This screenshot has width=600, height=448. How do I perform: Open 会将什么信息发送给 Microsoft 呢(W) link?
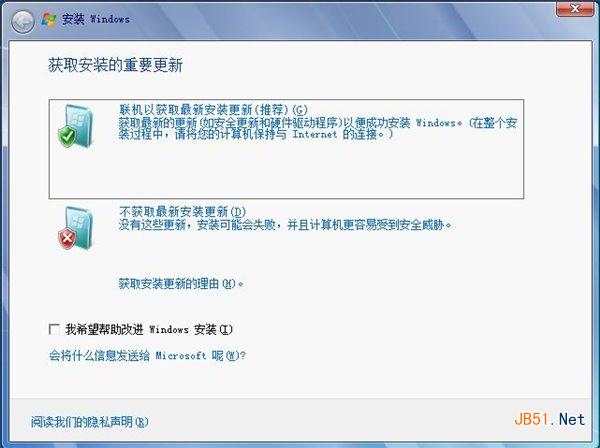tap(147, 356)
